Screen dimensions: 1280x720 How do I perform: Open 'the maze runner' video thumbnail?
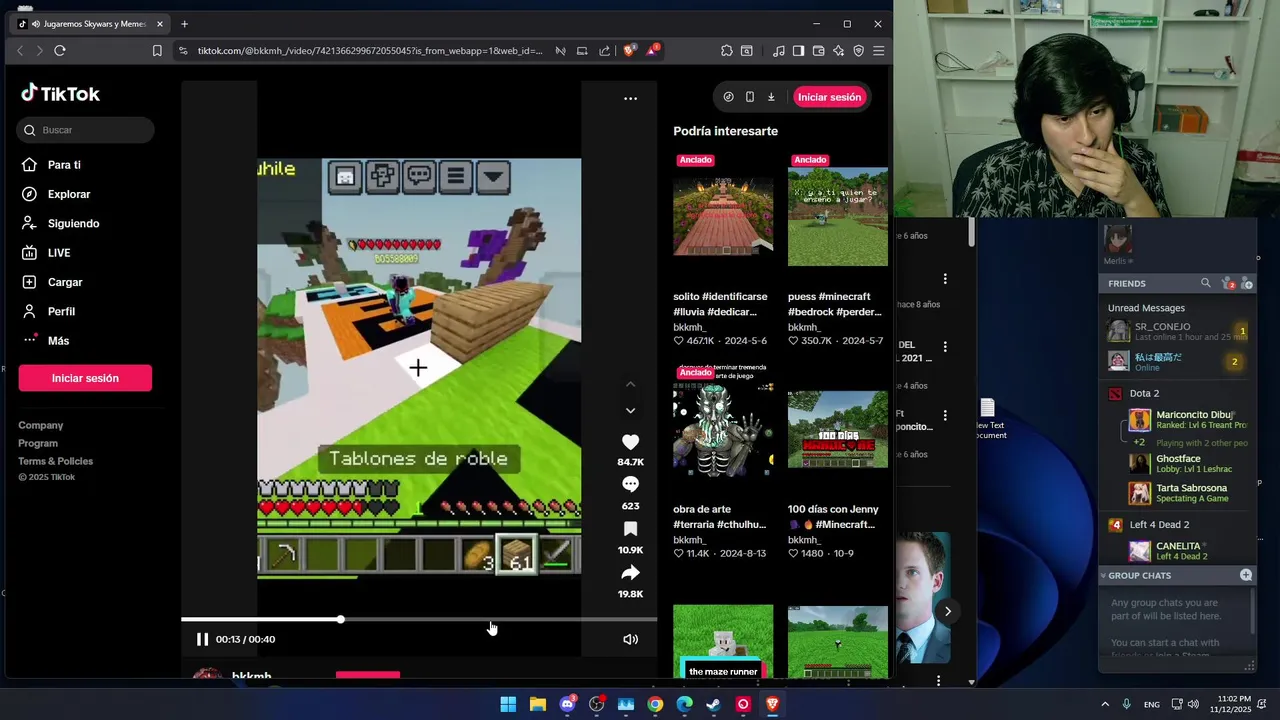click(723, 641)
